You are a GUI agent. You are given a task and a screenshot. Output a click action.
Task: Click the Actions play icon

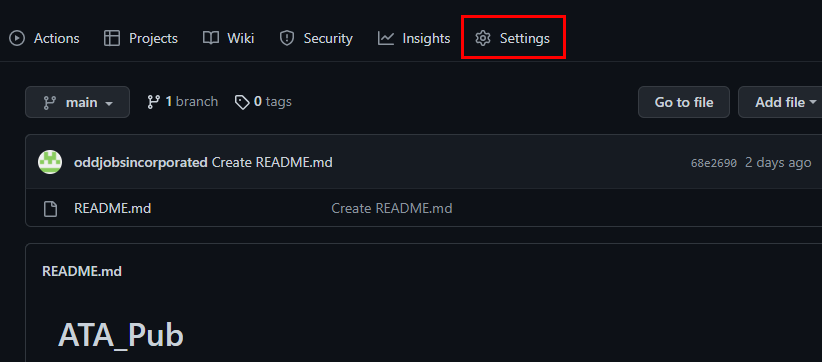coord(17,38)
